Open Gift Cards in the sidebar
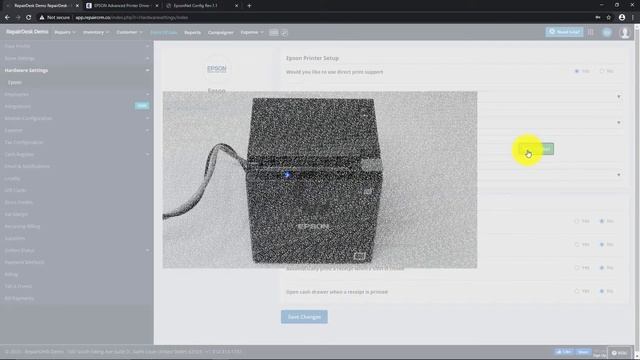Screen dimensions: 640x360 pyautogui.click(x=15, y=190)
